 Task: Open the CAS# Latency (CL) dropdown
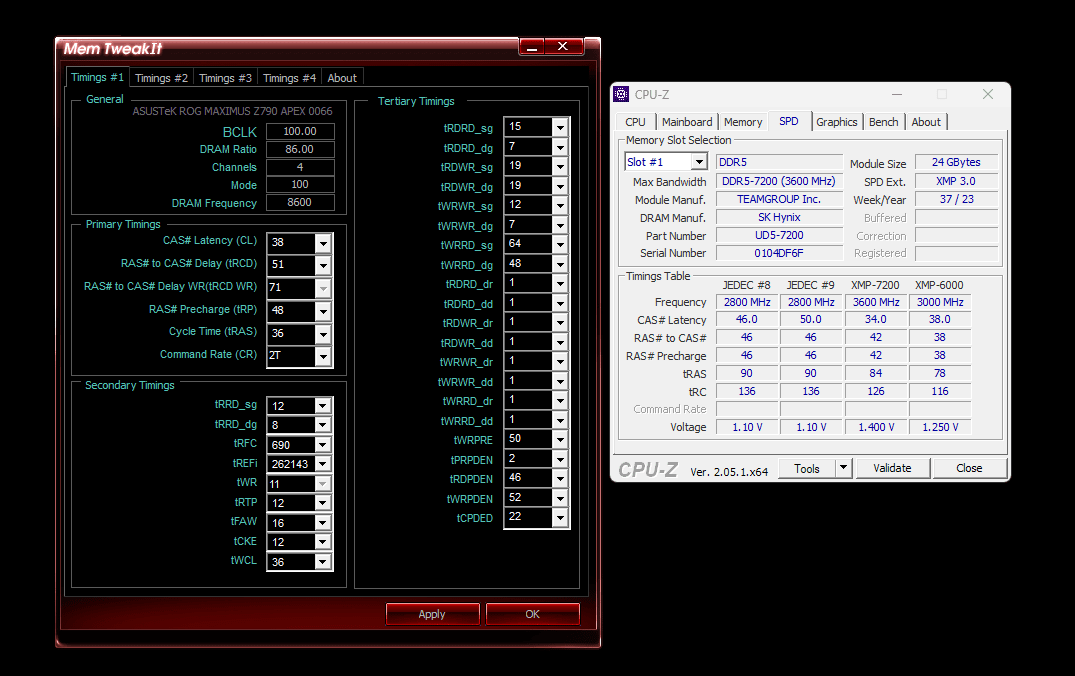click(323, 243)
